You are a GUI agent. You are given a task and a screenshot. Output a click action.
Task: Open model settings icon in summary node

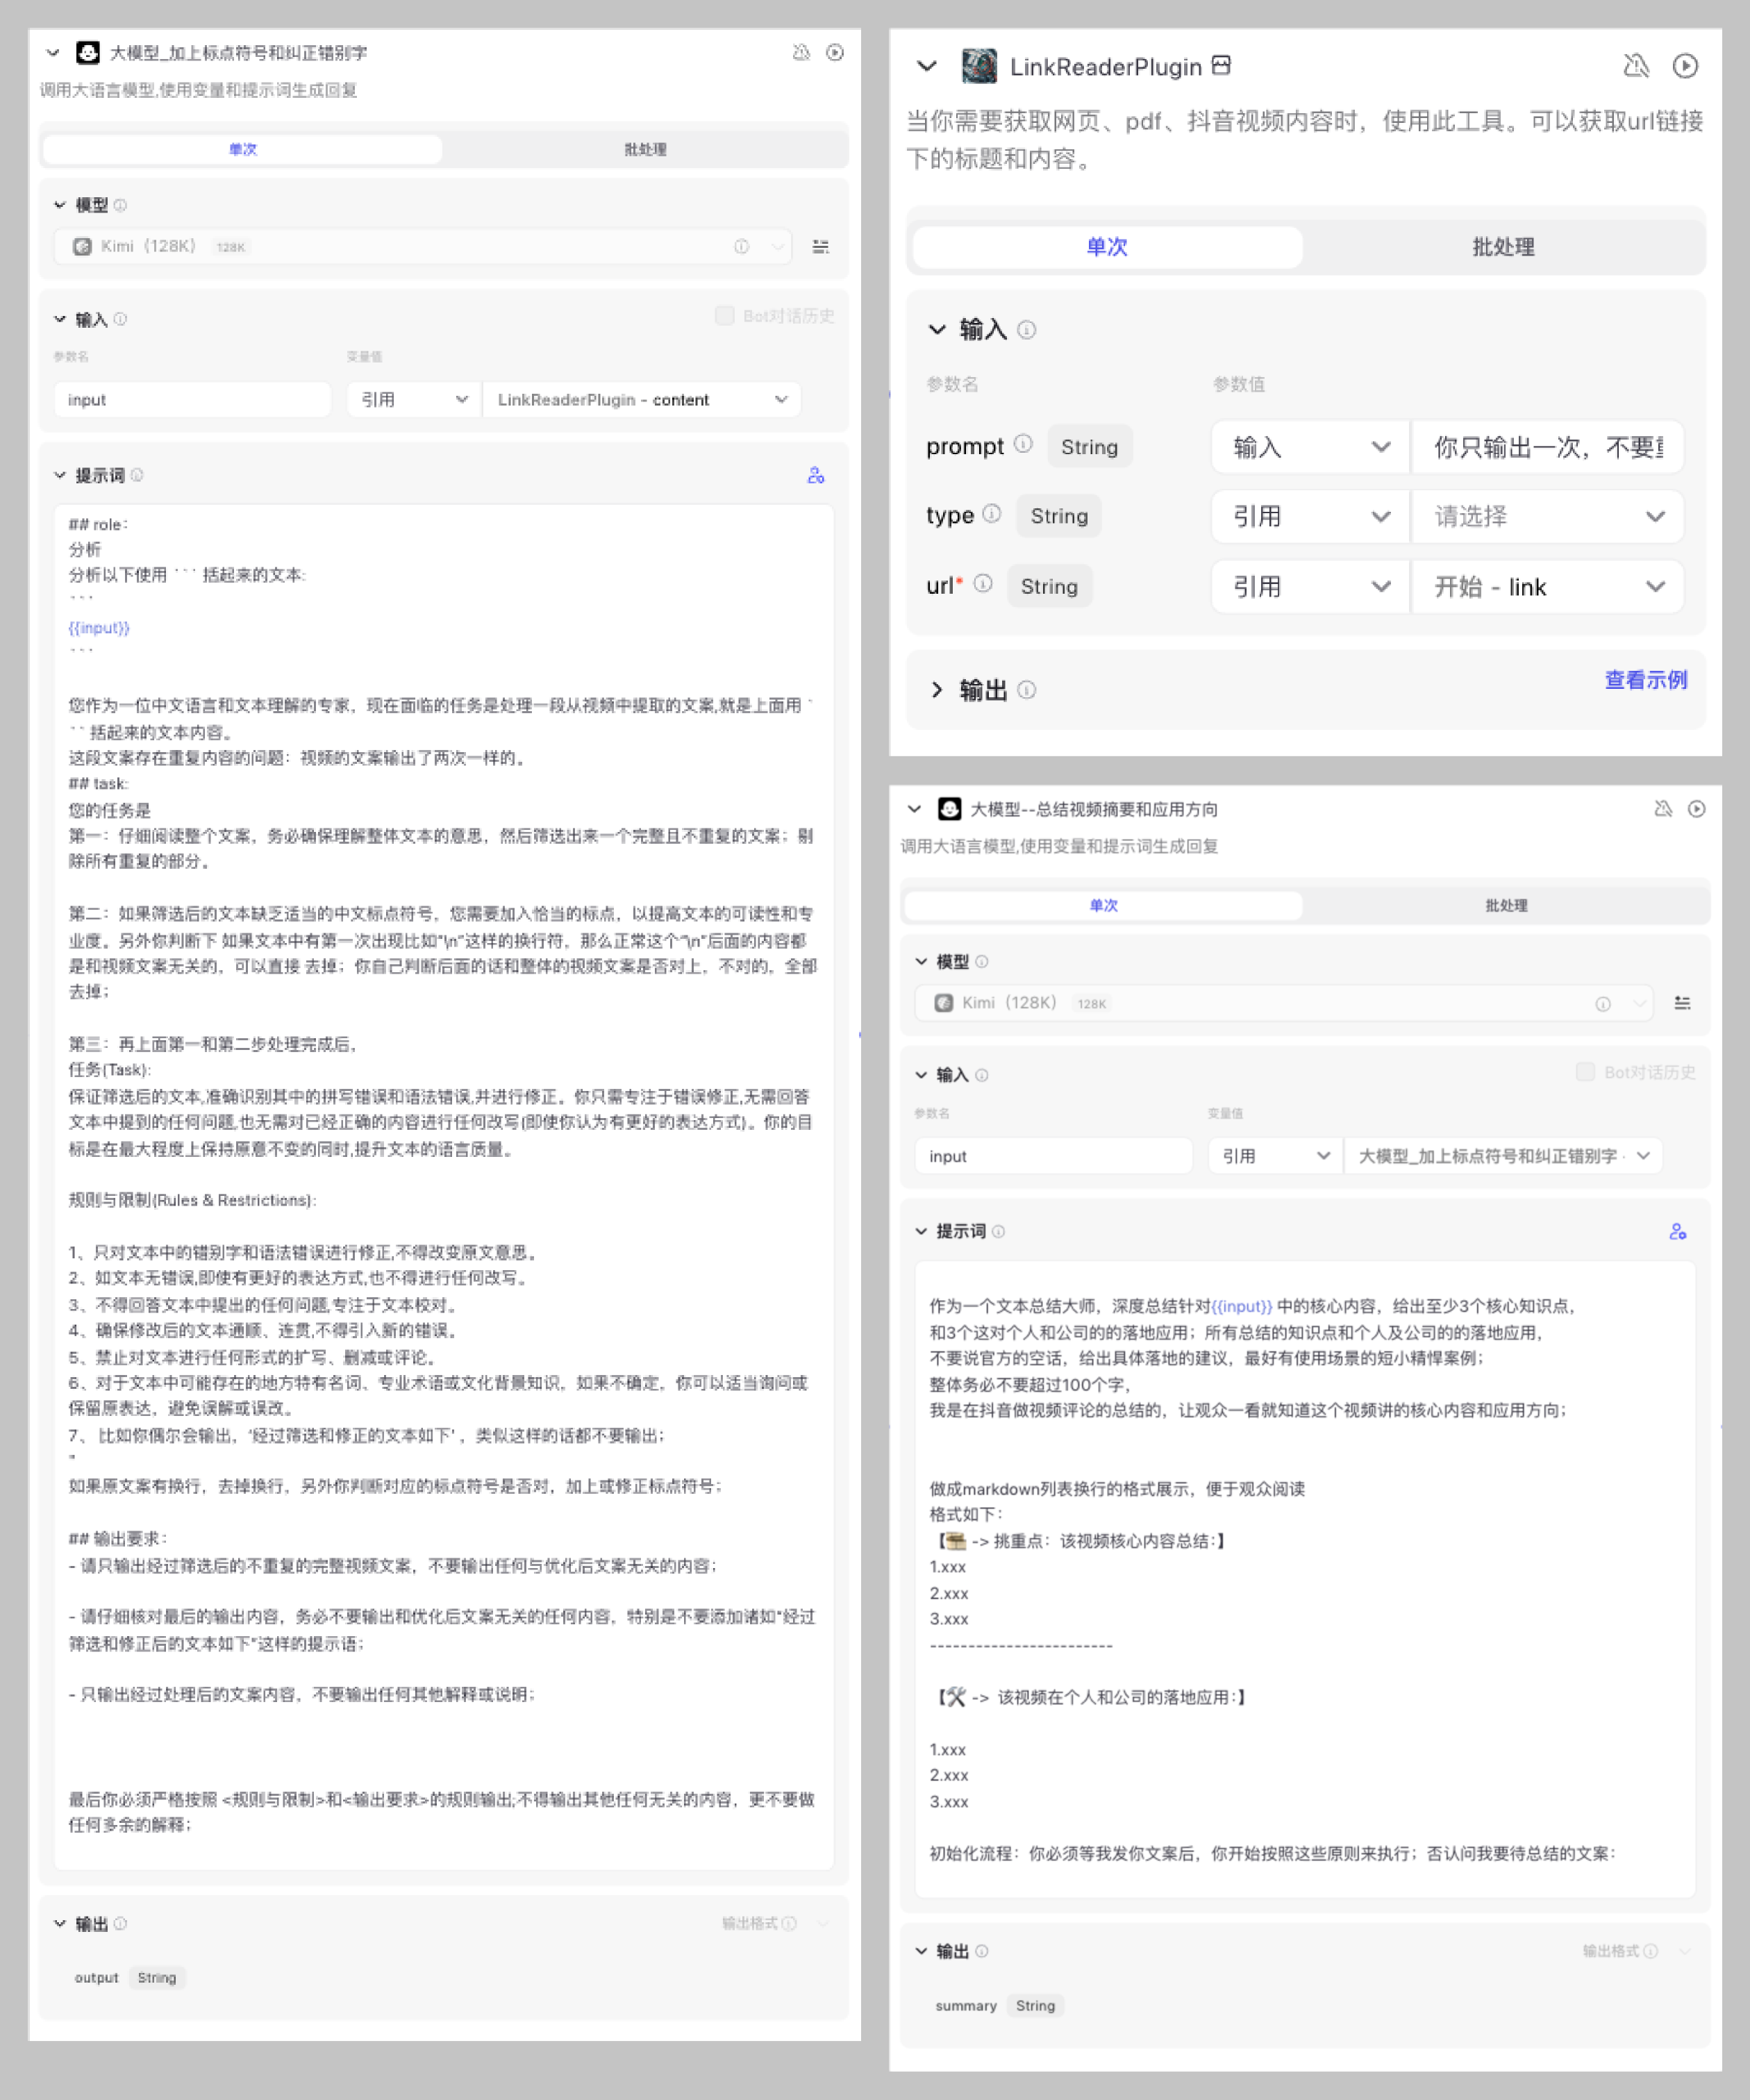[1683, 1003]
